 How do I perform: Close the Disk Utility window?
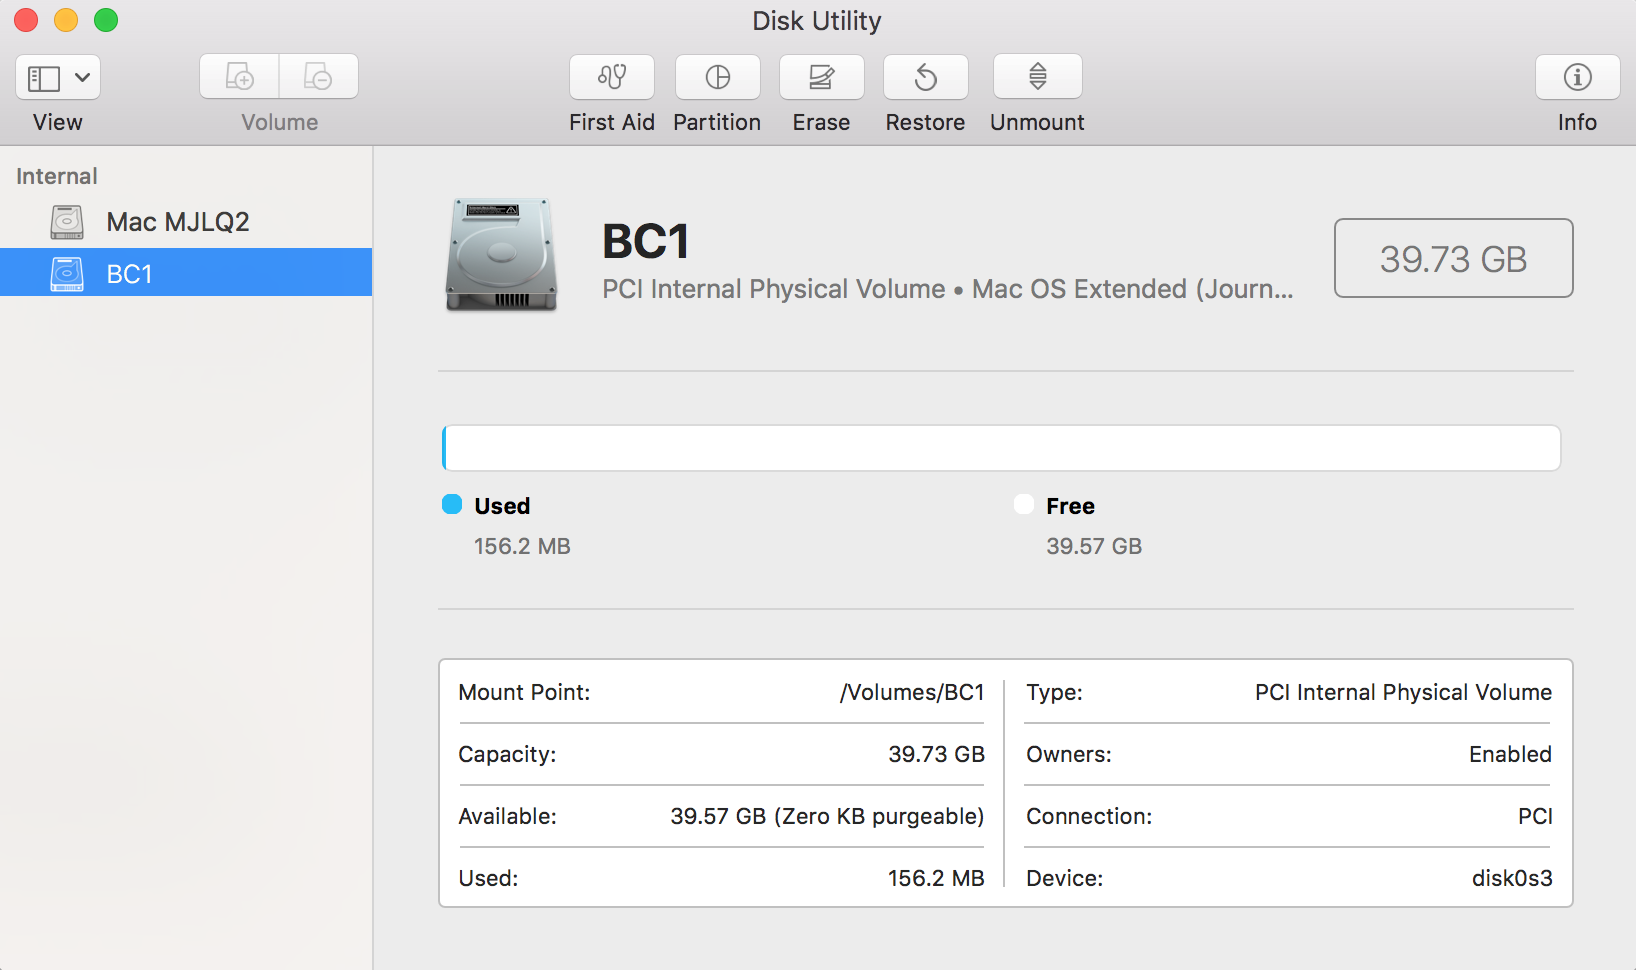point(26,20)
